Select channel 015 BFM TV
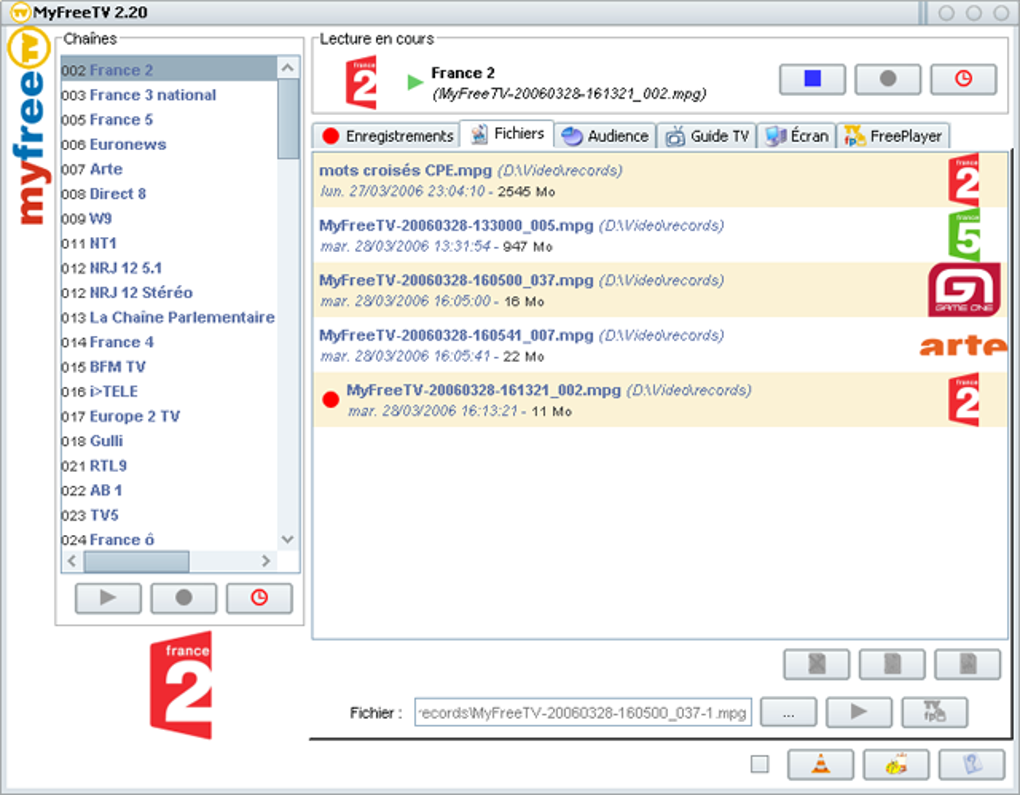 tap(169, 367)
